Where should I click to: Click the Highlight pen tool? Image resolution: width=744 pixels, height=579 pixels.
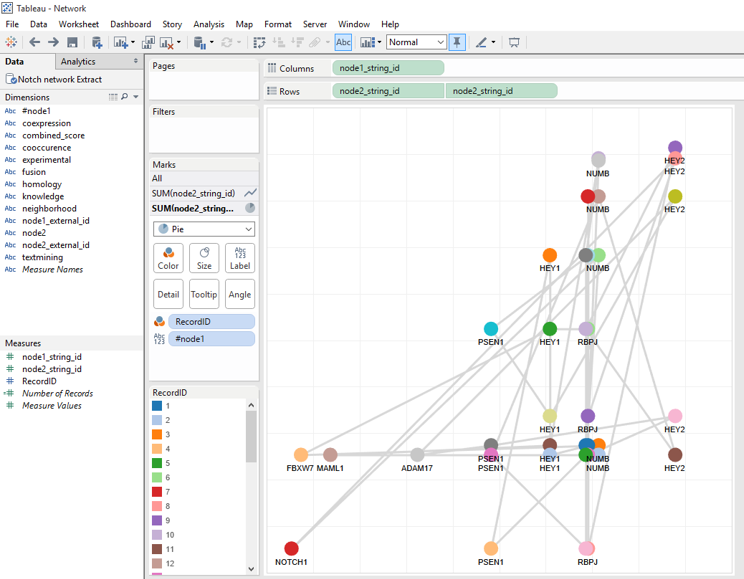(481, 43)
